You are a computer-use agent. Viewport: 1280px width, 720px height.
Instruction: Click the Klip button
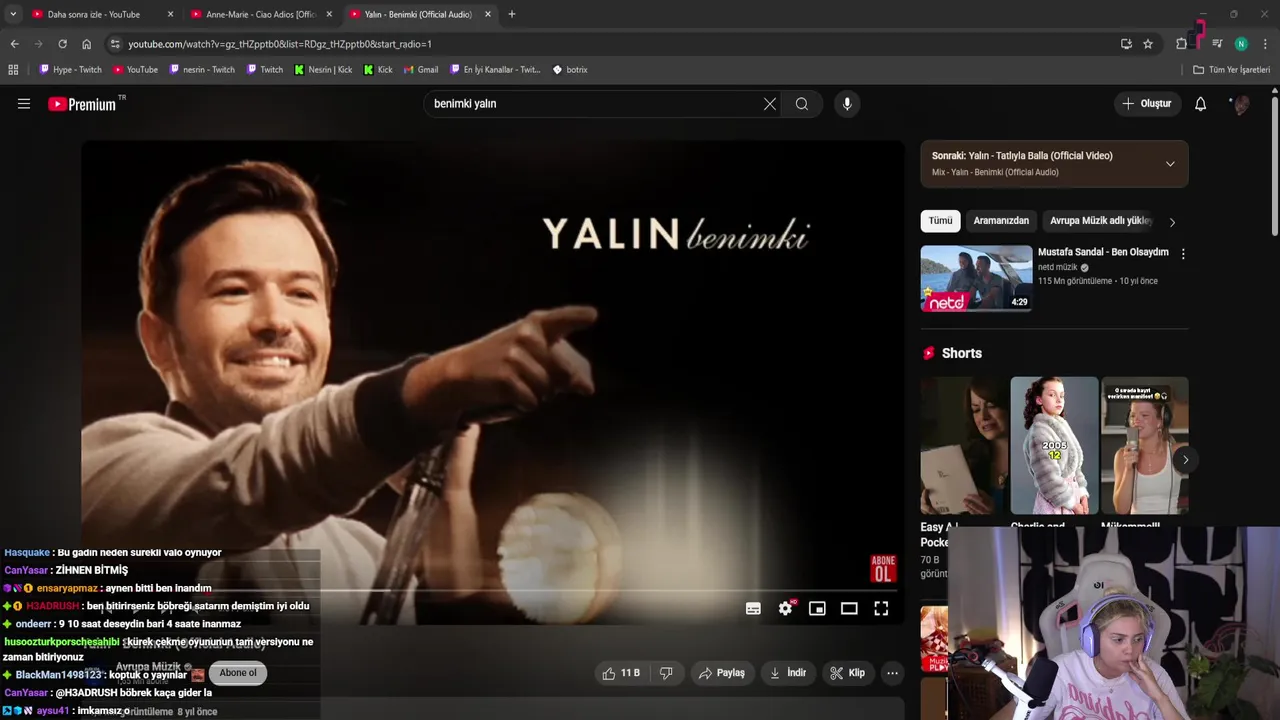(847, 673)
